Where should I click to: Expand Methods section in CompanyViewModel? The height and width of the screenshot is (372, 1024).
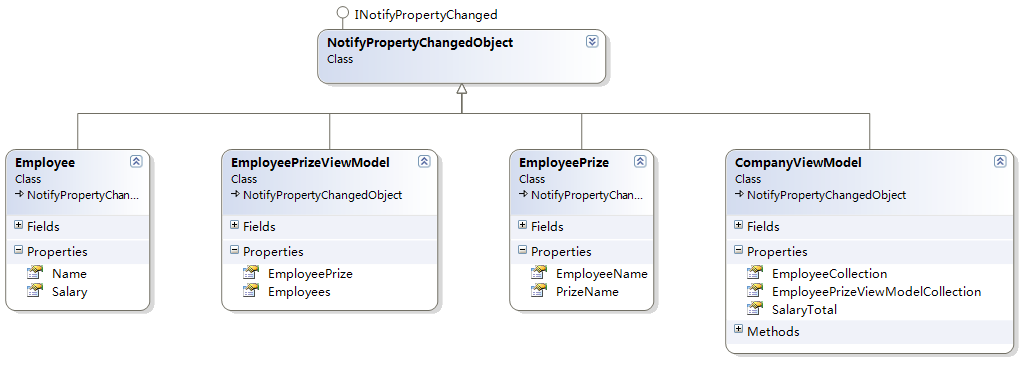point(739,330)
